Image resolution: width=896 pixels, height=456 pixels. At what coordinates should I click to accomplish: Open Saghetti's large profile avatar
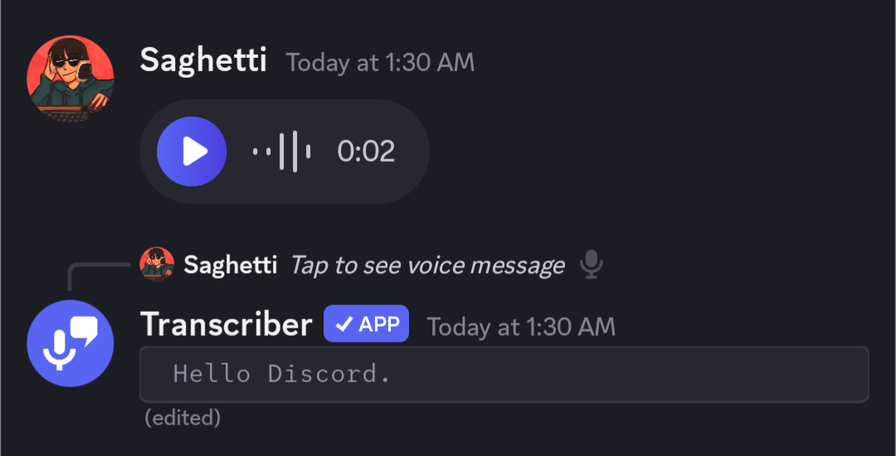pos(70,78)
